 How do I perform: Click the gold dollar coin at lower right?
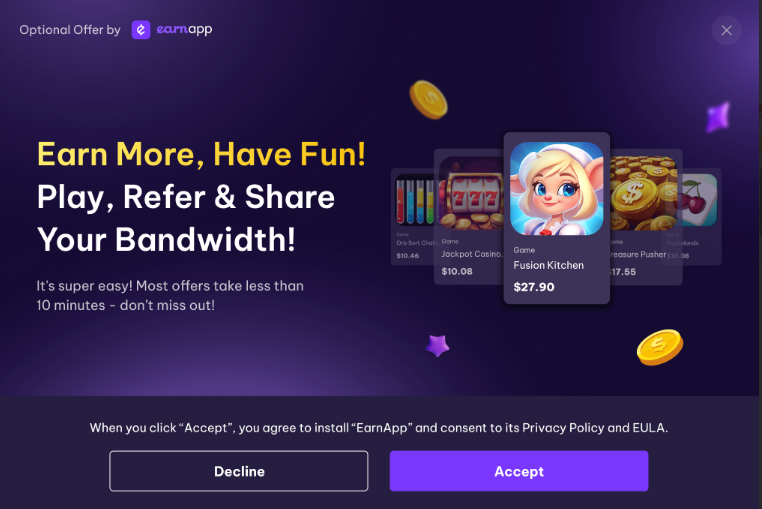point(659,347)
